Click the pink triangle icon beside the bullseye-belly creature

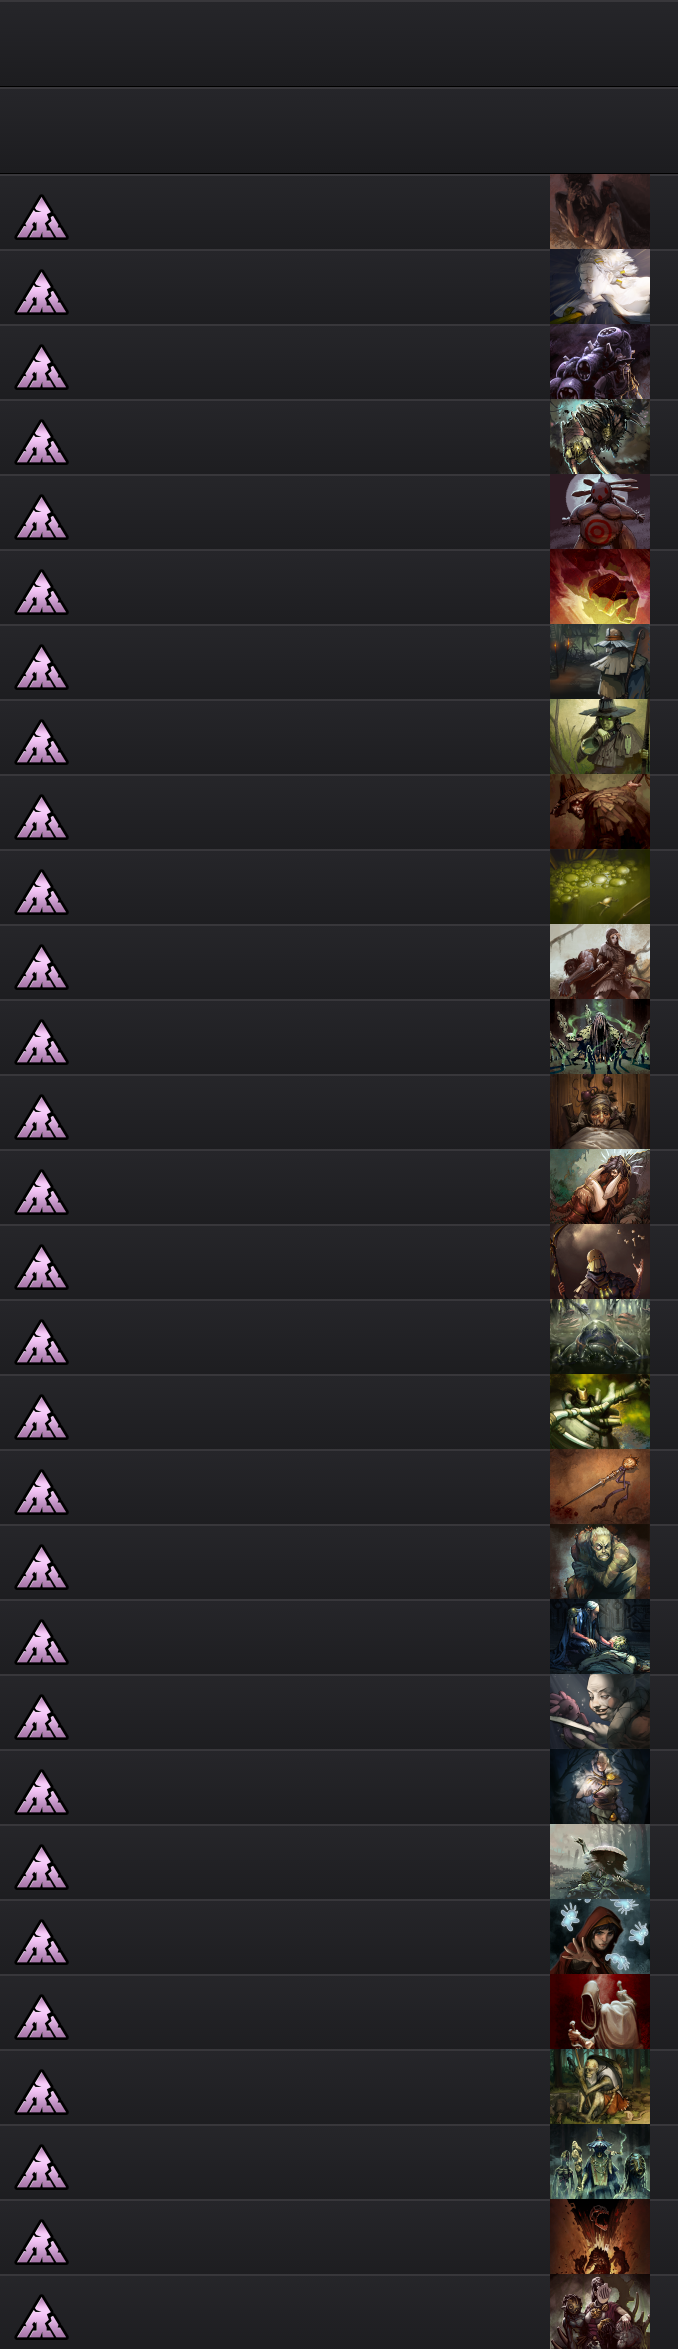coord(41,517)
